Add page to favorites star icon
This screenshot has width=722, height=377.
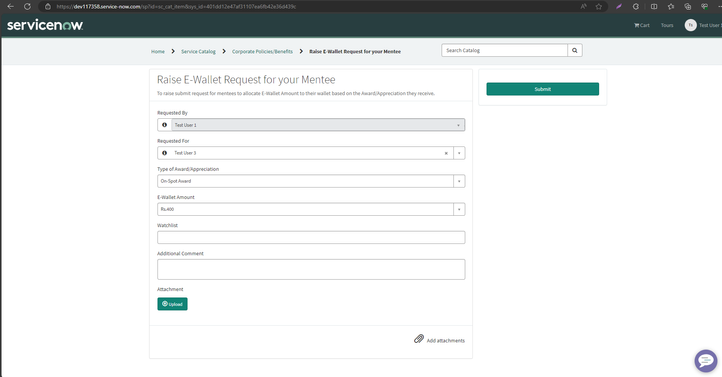pyautogui.click(x=599, y=6)
